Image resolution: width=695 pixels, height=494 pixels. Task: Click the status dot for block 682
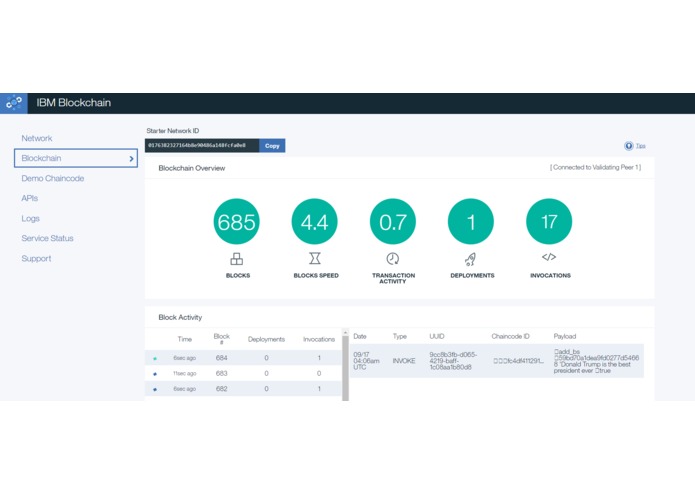point(155,389)
